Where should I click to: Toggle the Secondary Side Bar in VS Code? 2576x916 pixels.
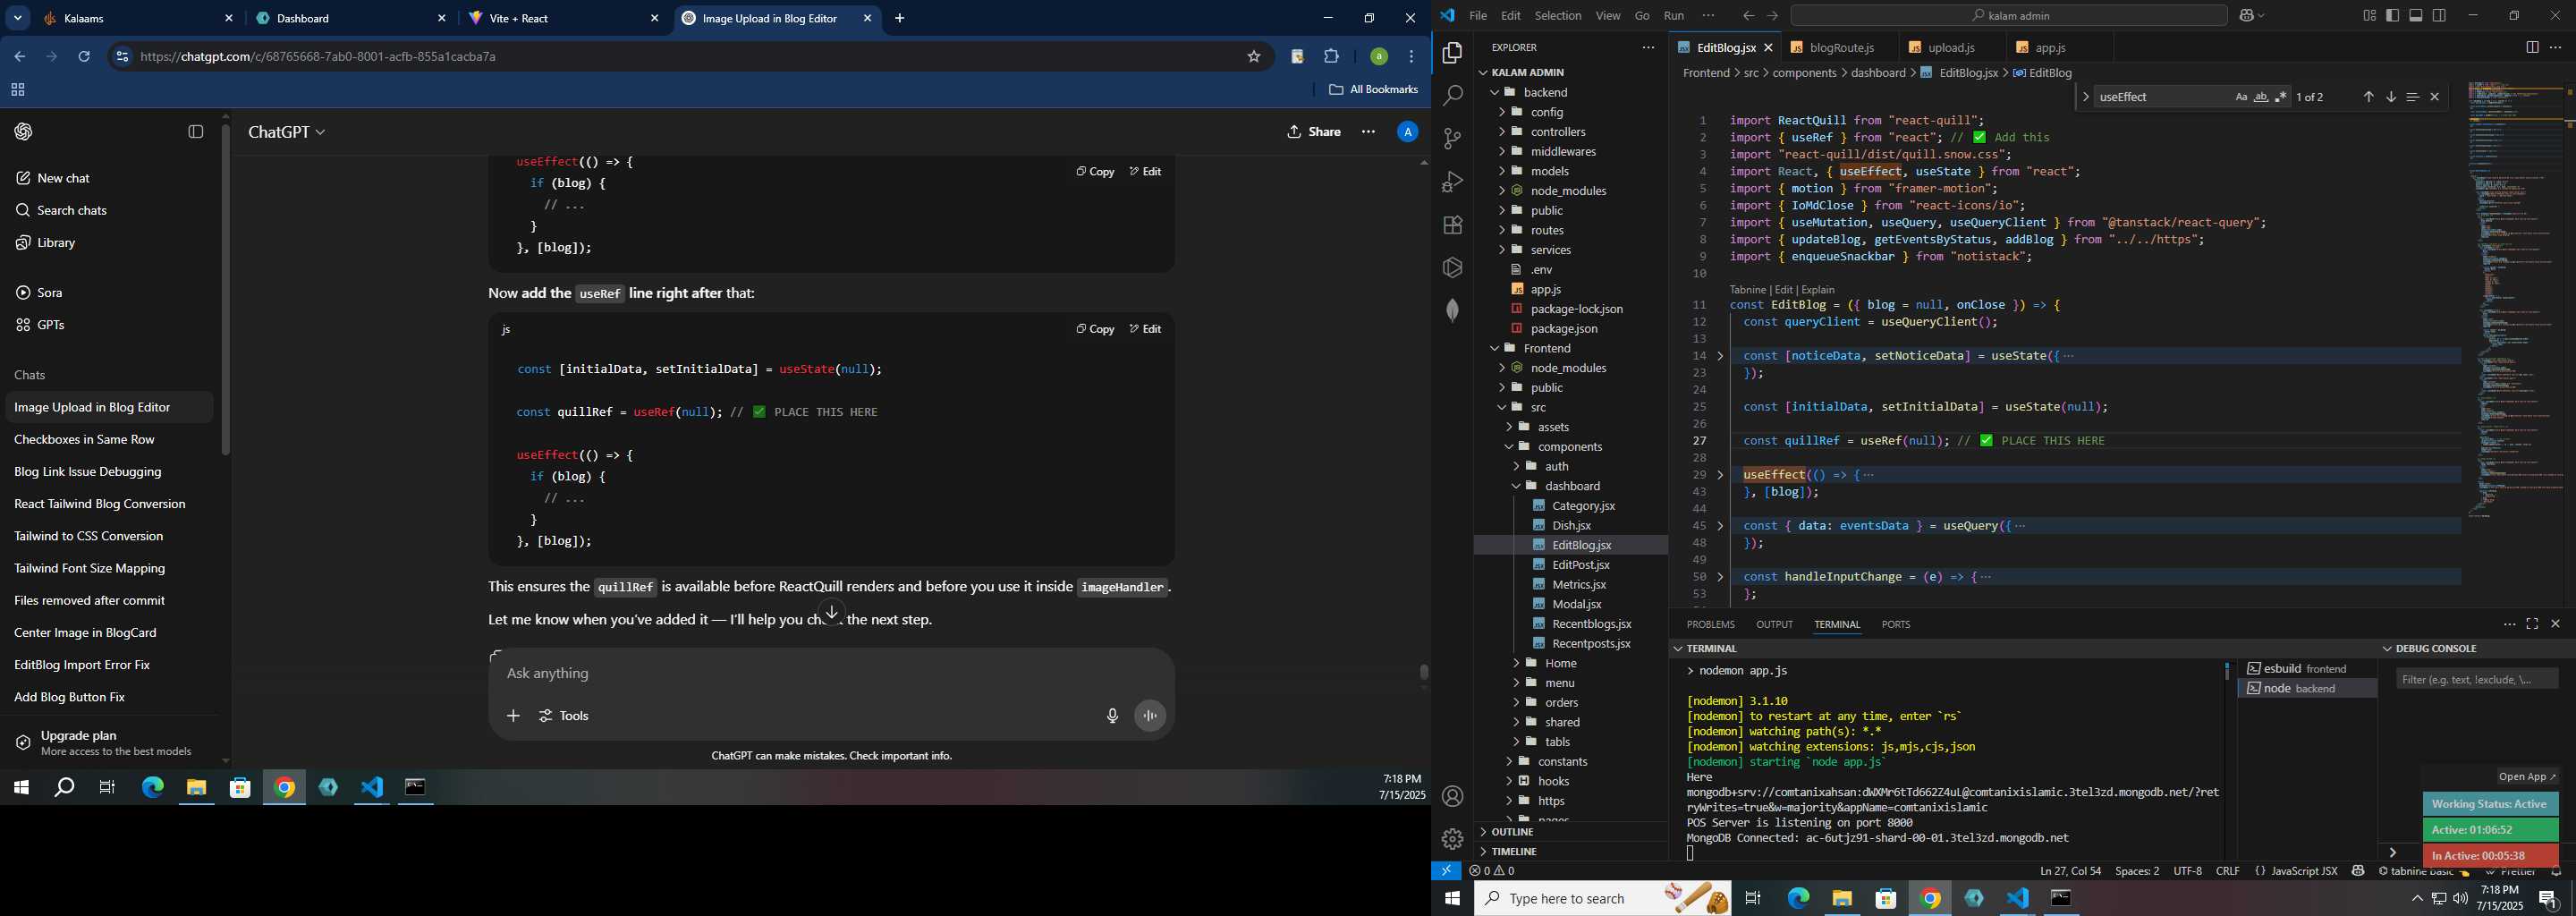coord(2440,16)
